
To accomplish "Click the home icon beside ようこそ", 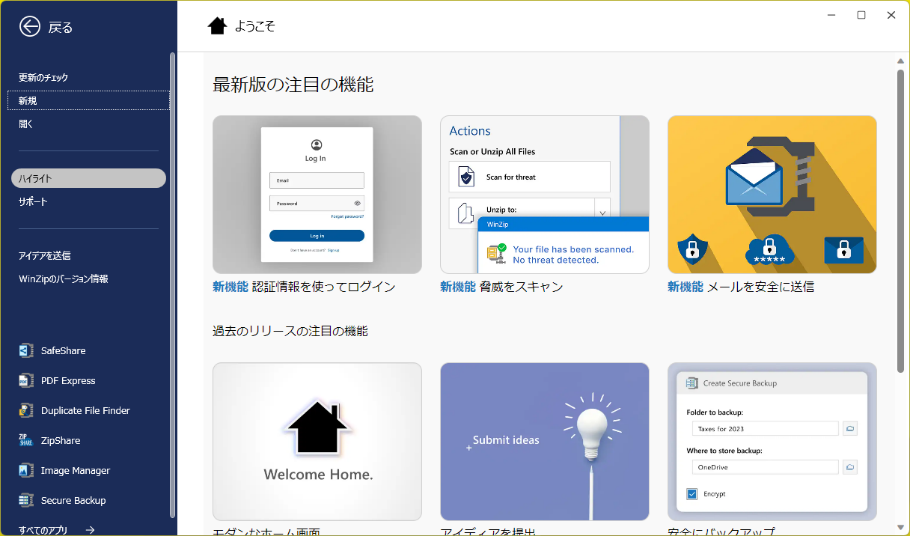I will (x=217, y=26).
